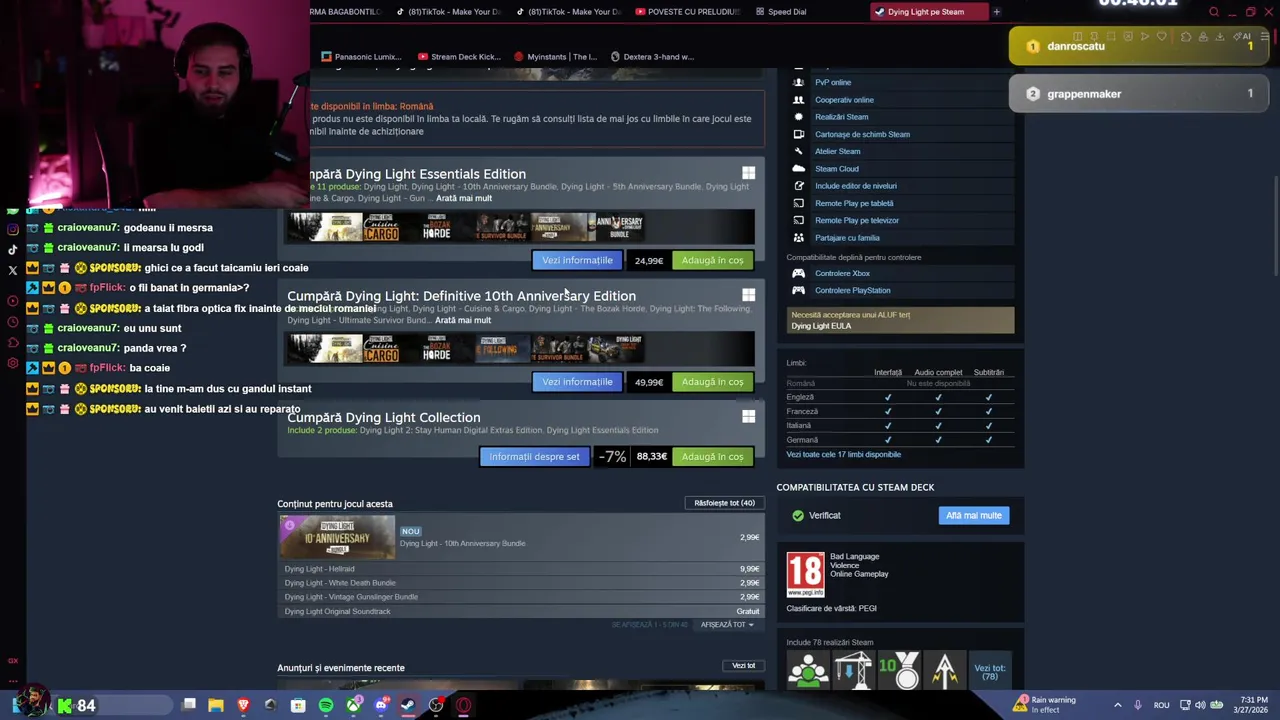Open Steam from the taskbar

coord(408,705)
